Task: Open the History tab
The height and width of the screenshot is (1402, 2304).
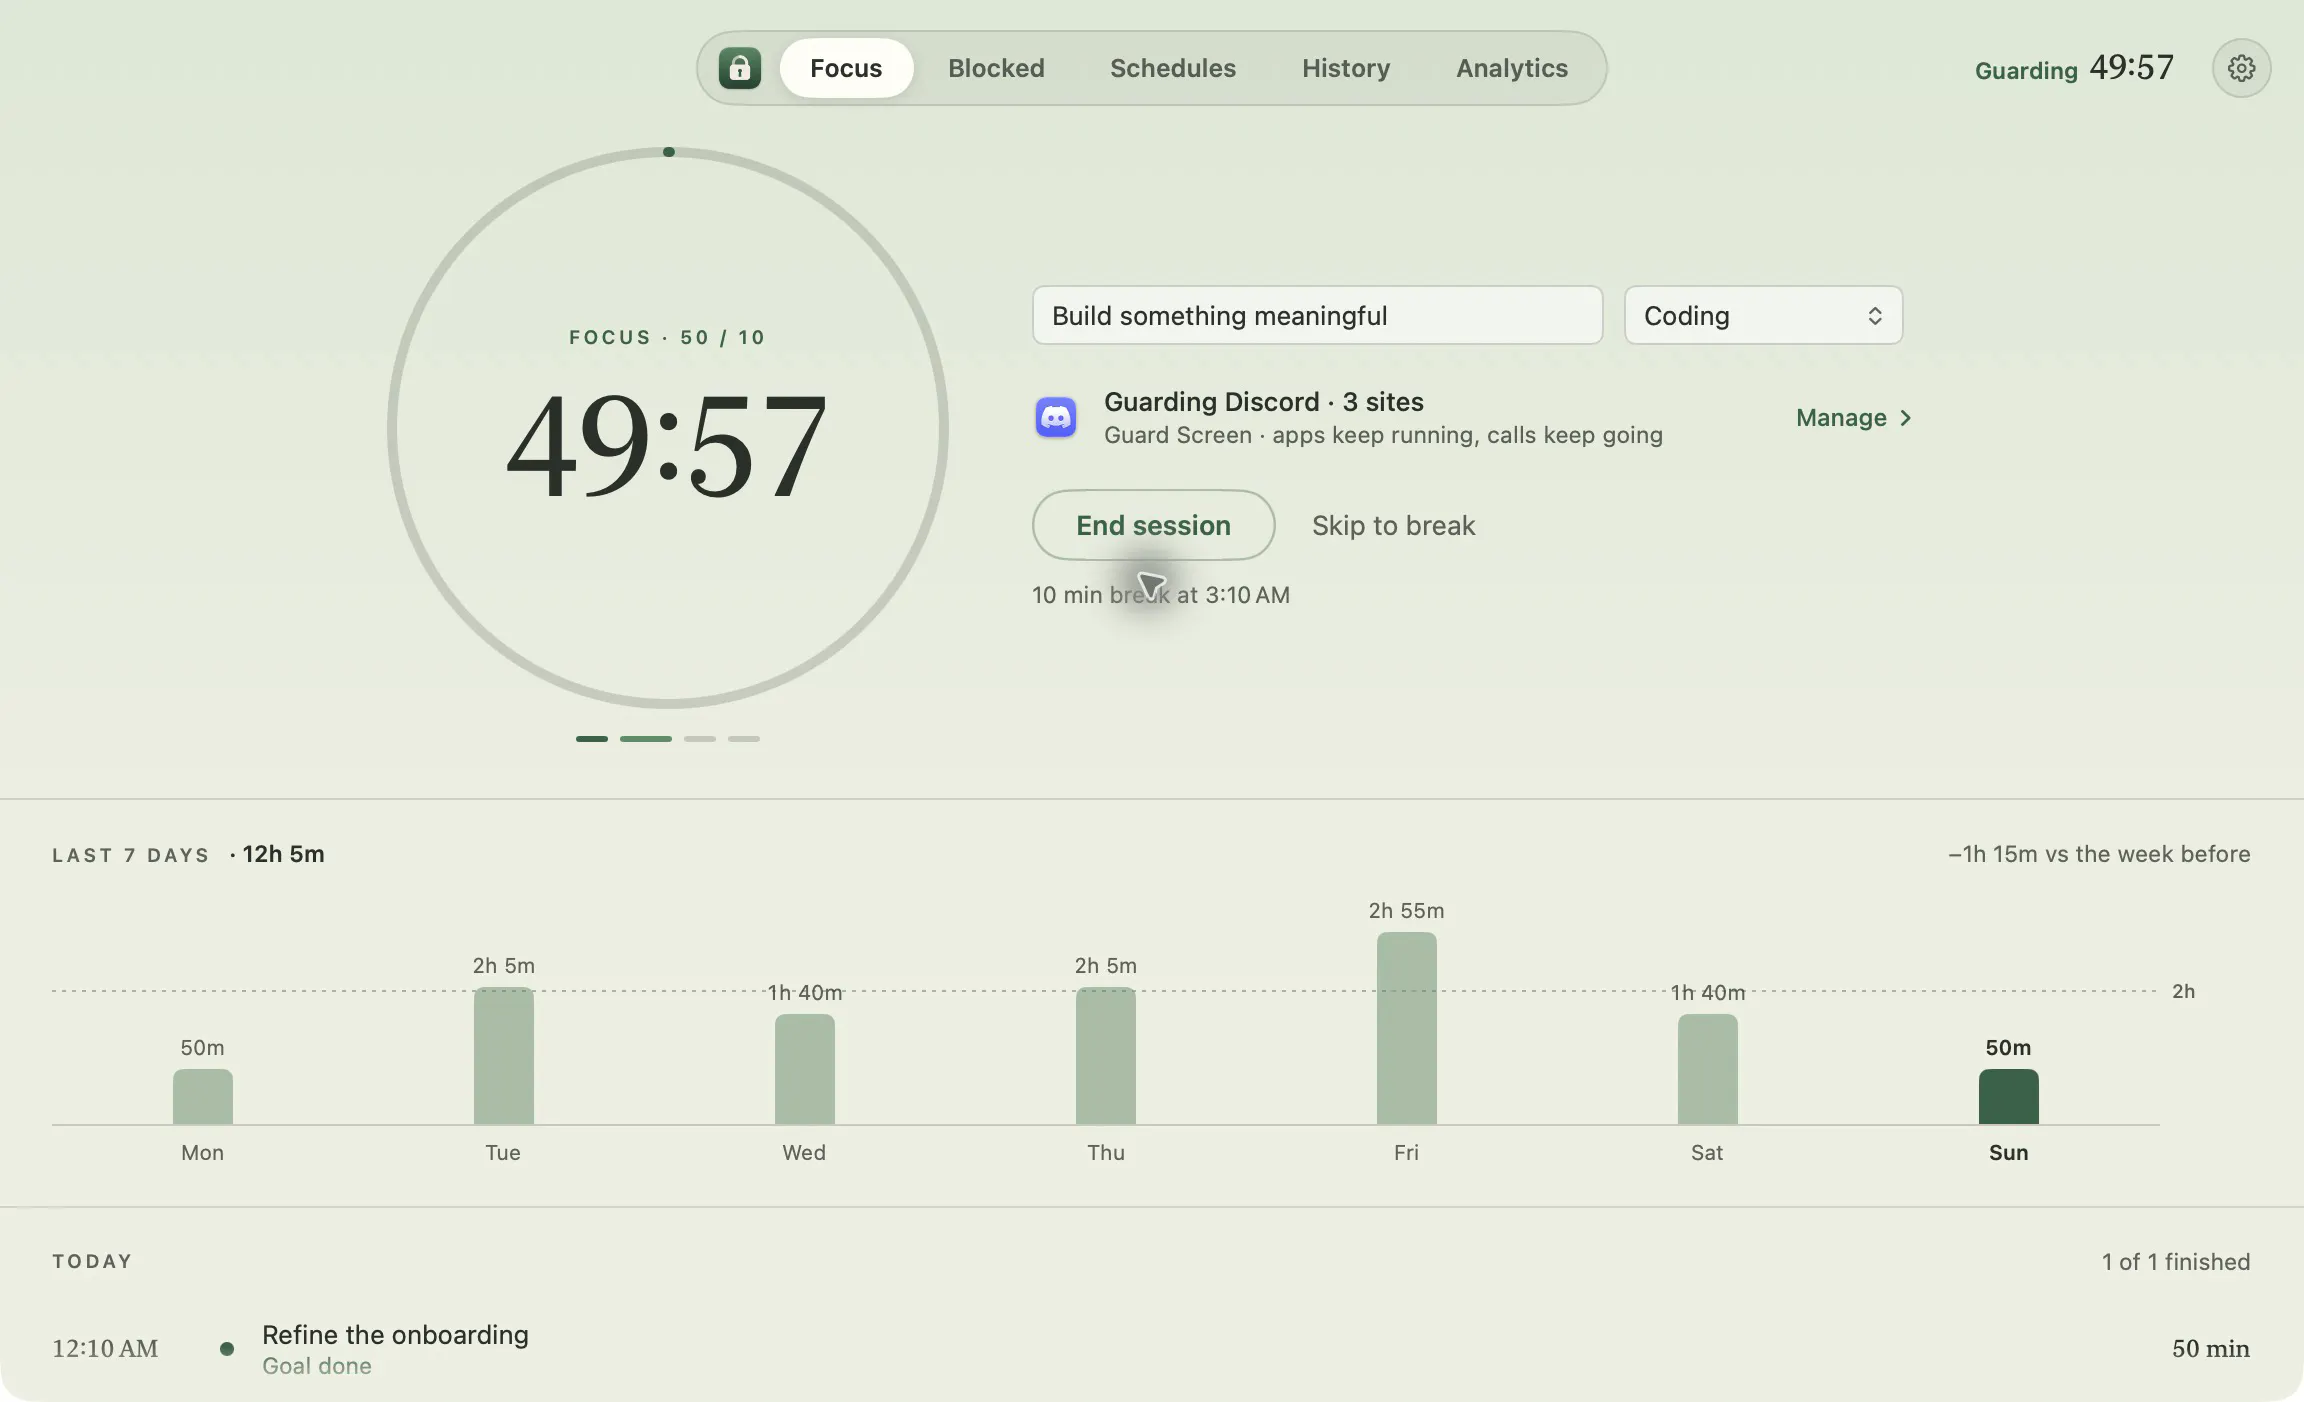Action: coord(1346,68)
